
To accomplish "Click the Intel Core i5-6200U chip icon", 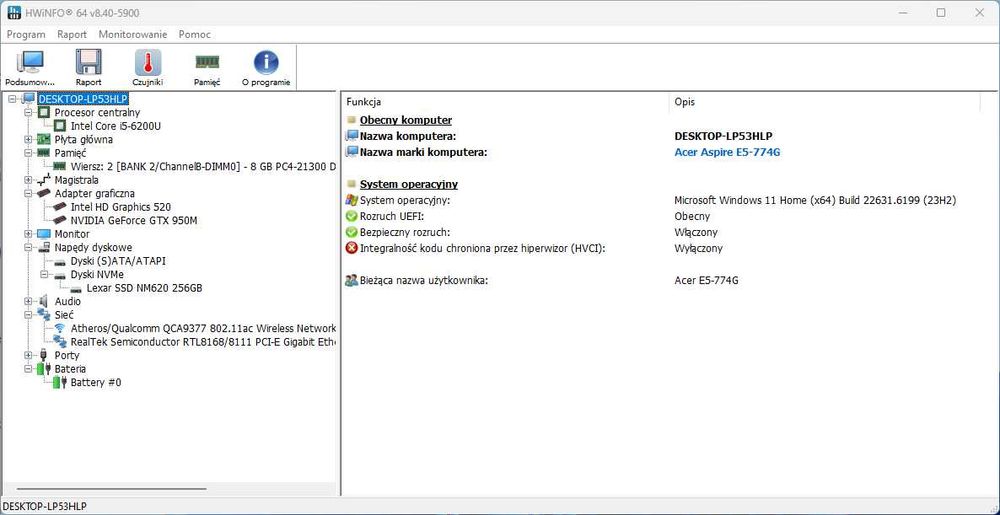I will click(60, 126).
